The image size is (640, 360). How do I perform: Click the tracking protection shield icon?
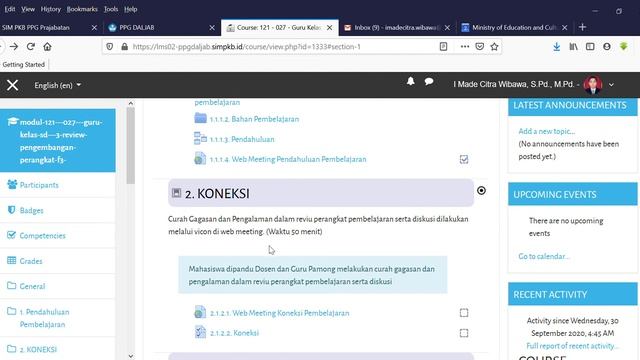(x=109, y=47)
